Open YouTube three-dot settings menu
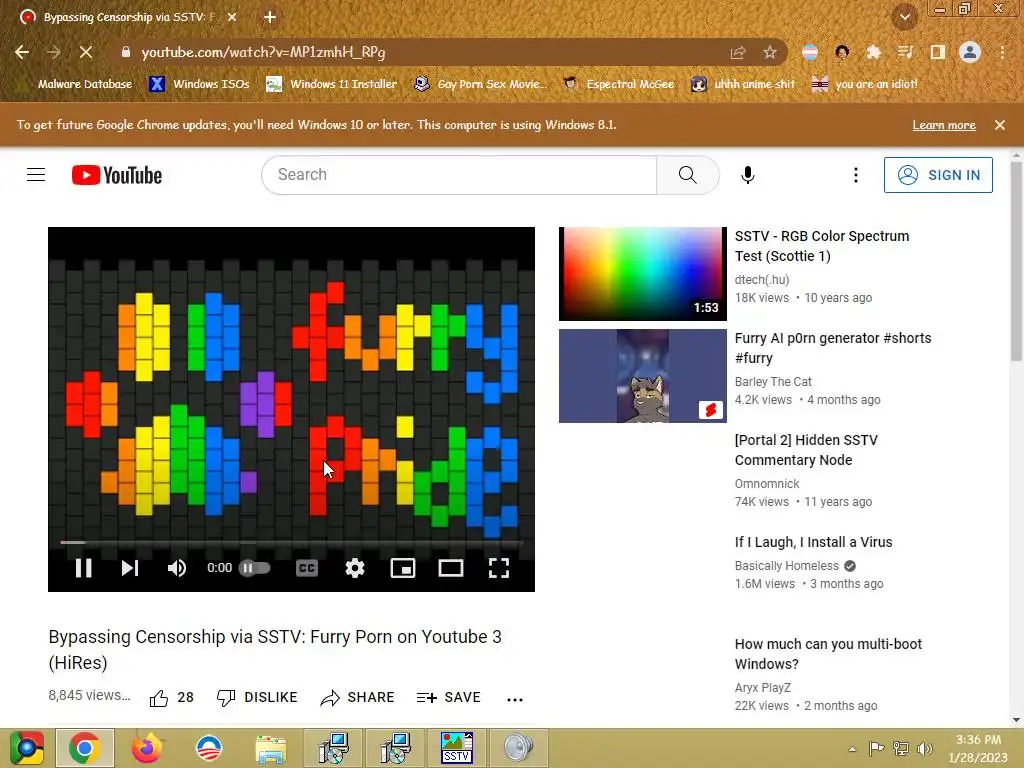The width and height of the screenshot is (1024, 768). point(856,175)
